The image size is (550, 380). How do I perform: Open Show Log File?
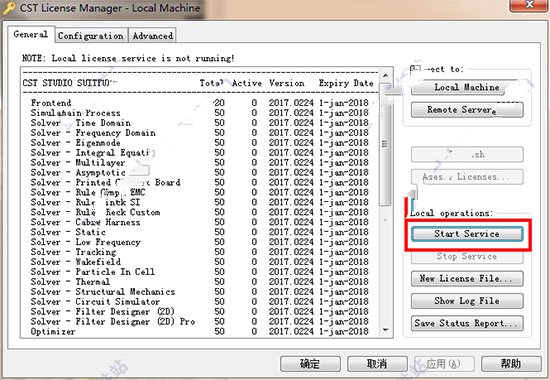click(x=467, y=301)
